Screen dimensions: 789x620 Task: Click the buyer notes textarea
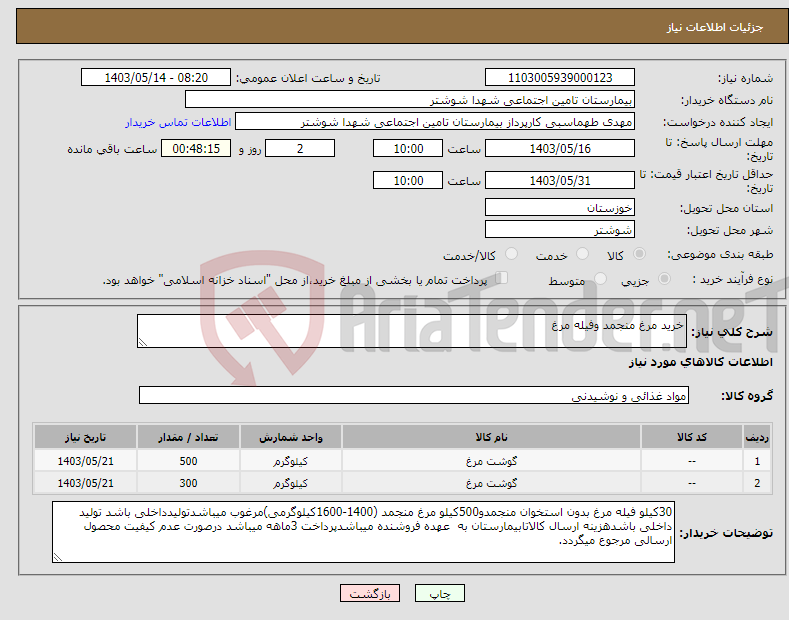pyautogui.click(x=363, y=532)
